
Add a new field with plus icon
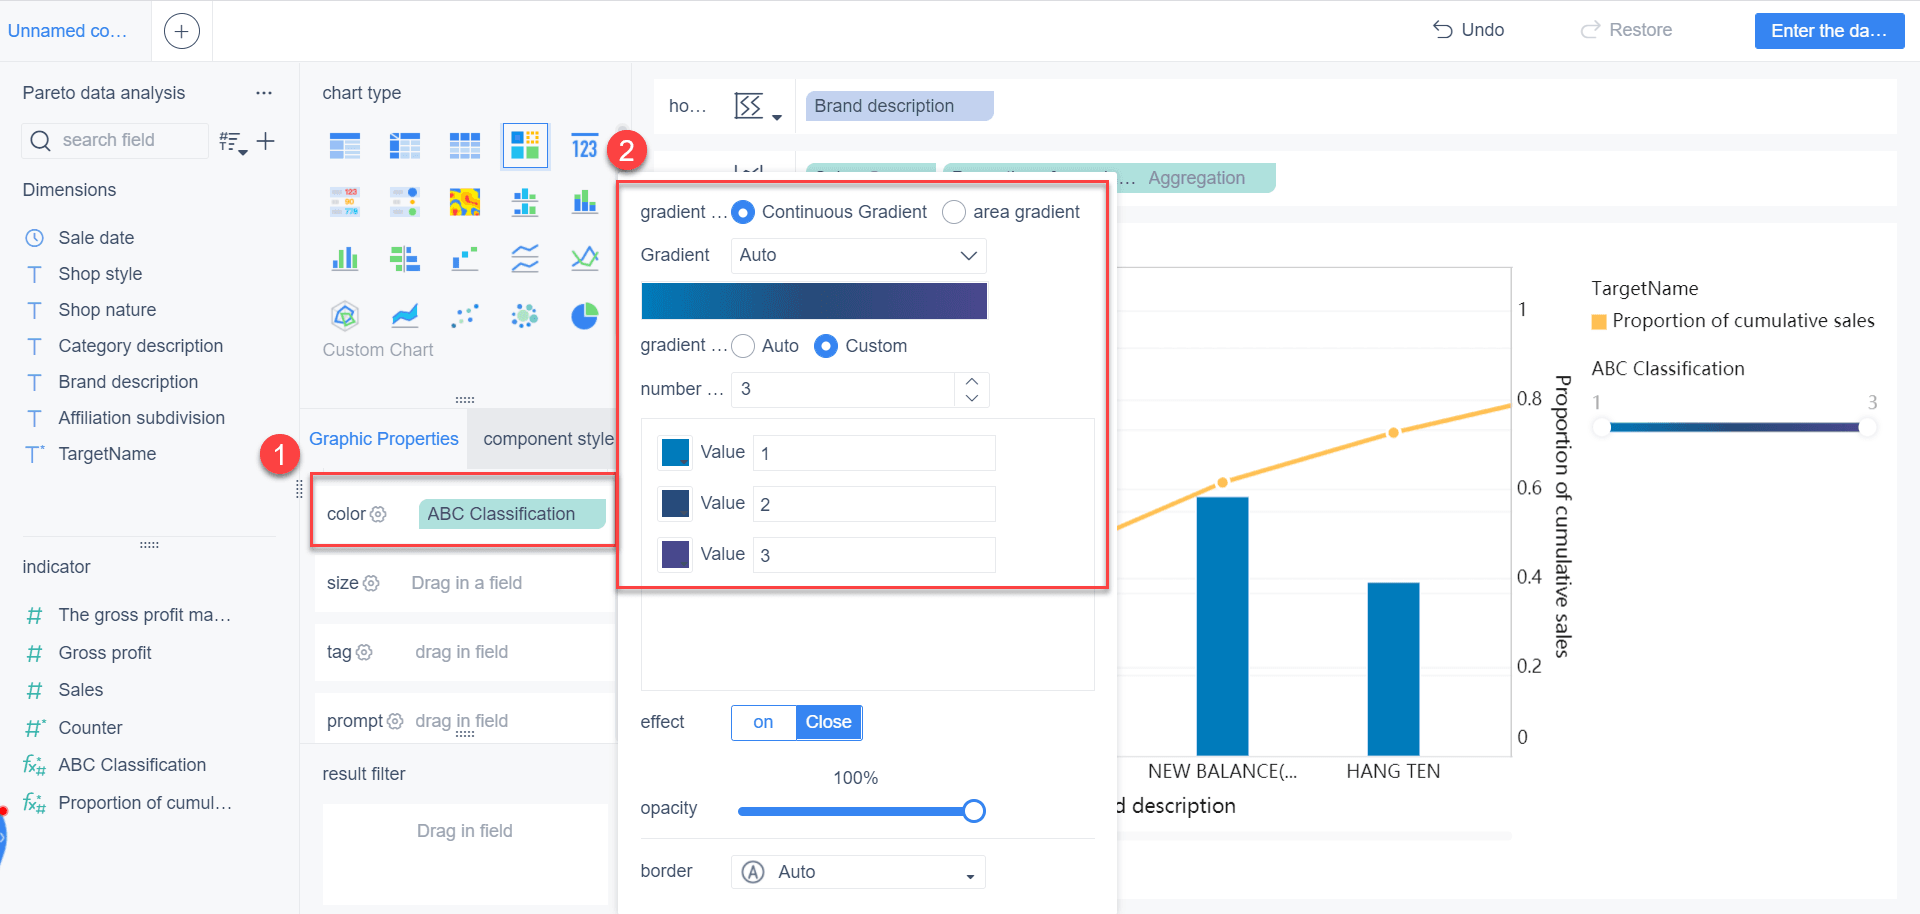coord(265,141)
